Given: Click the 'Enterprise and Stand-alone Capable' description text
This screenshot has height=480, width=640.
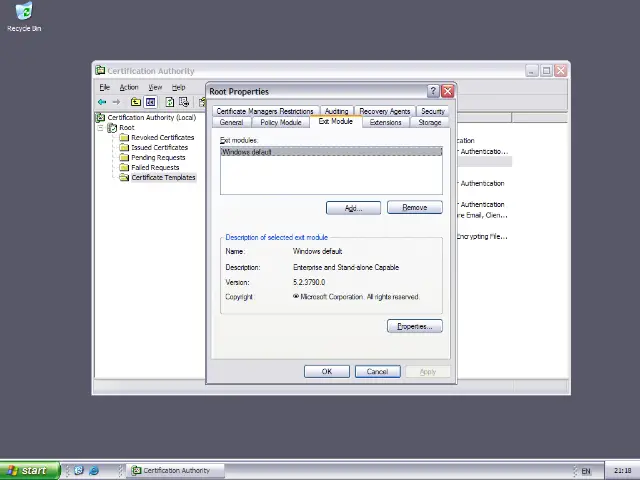Looking at the screenshot, I should (346, 267).
